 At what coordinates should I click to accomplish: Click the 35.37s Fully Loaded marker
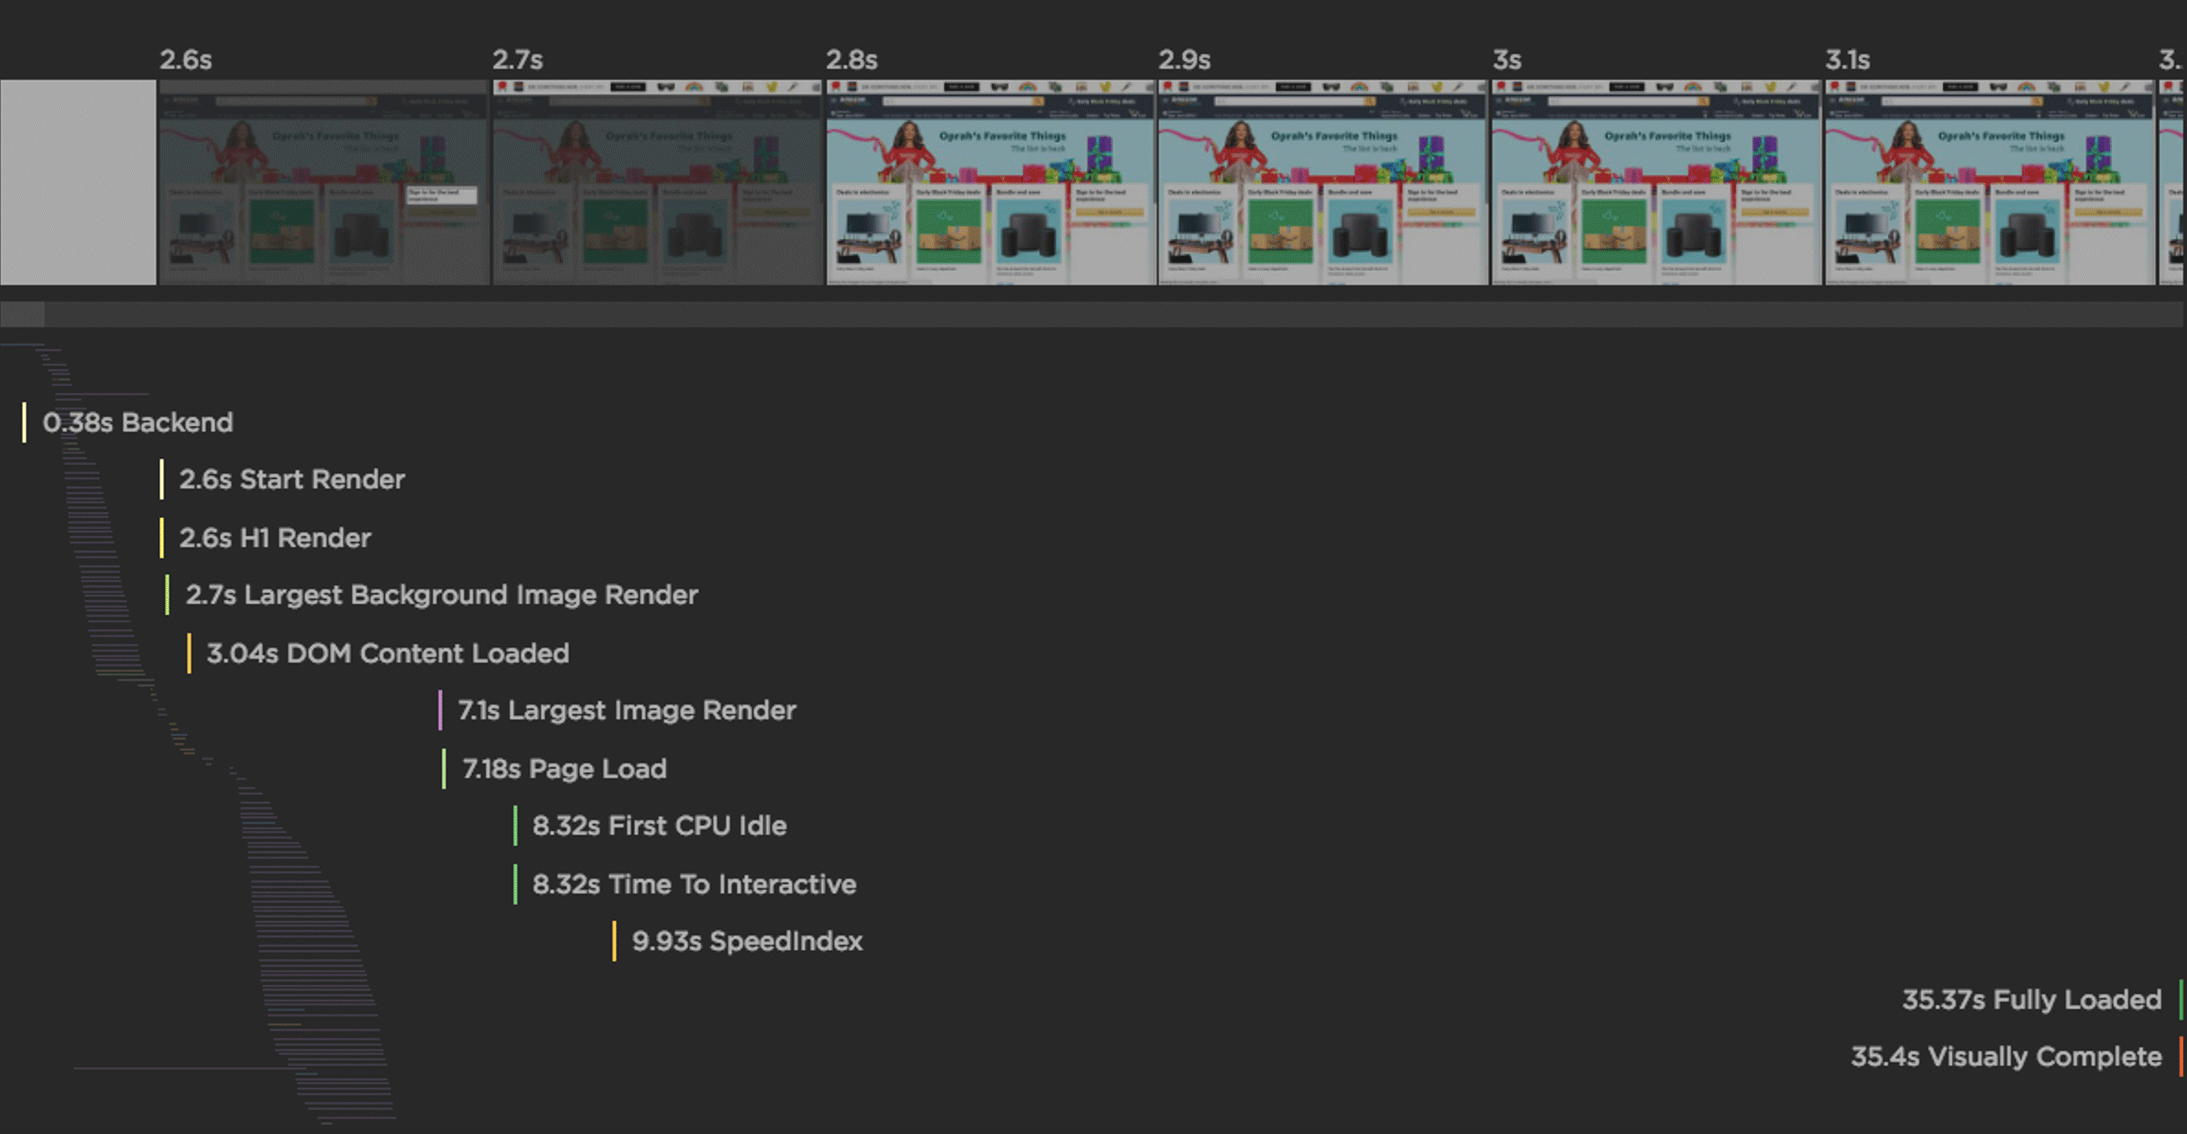click(2031, 1000)
